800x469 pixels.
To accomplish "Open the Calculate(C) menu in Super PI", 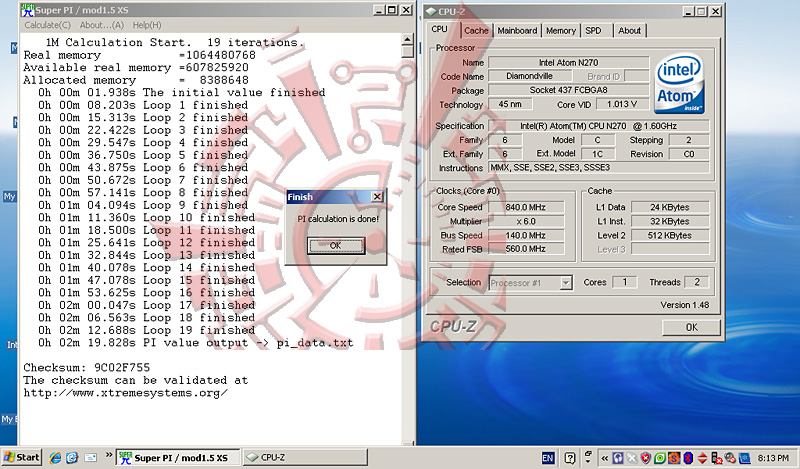I will click(x=47, y=25).
